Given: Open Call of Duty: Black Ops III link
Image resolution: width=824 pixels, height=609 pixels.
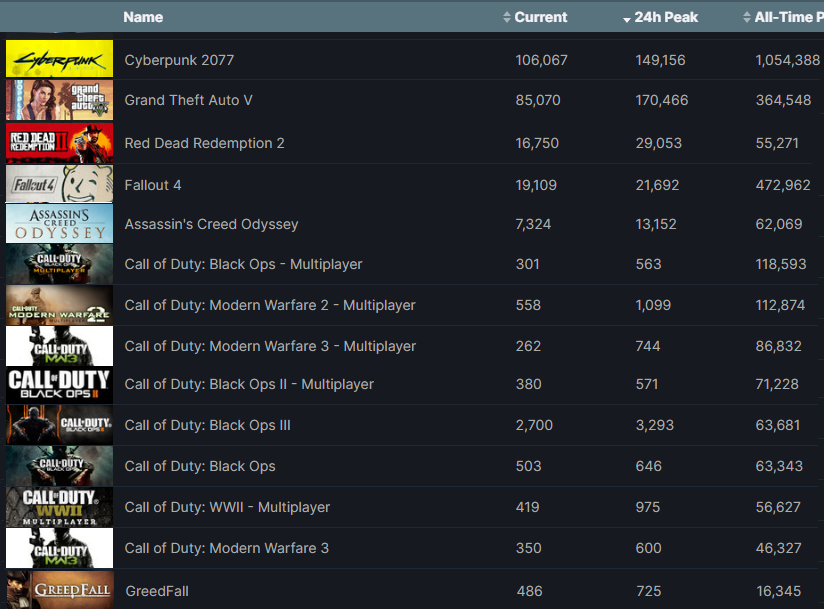Looking at the screenshot, I should coord(208,425).
